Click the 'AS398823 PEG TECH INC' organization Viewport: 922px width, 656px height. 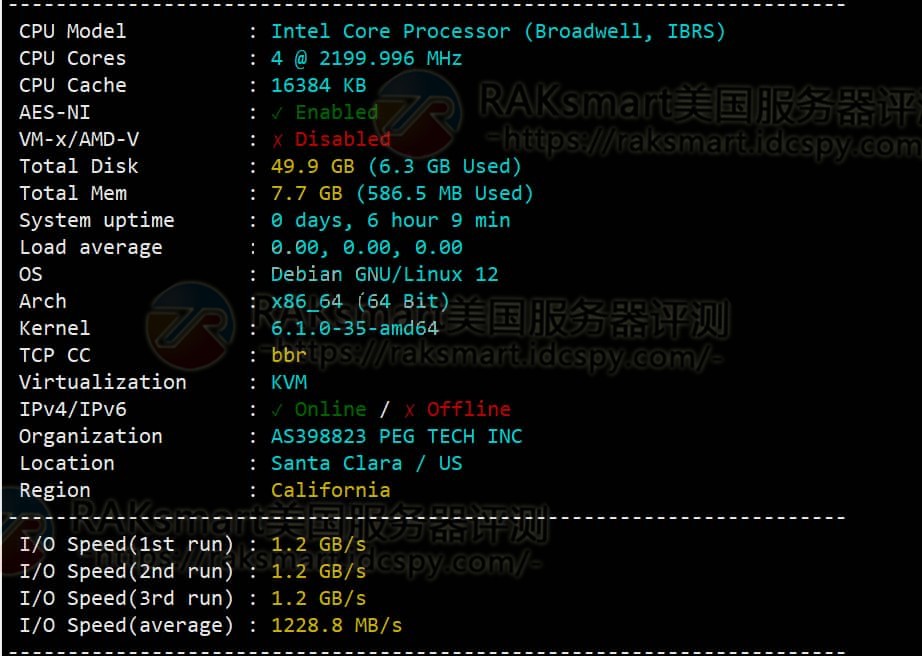click(x=396, y=436)
